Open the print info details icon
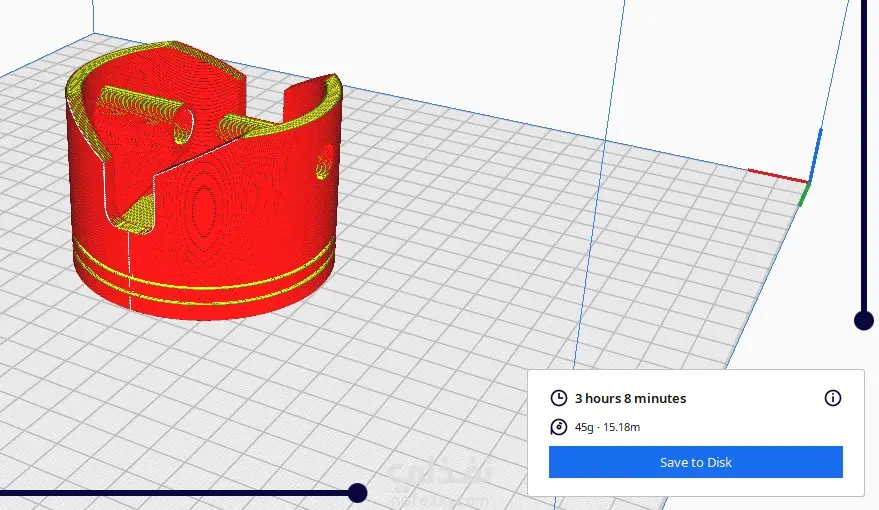The image size is (879, 510). (832, 398)
